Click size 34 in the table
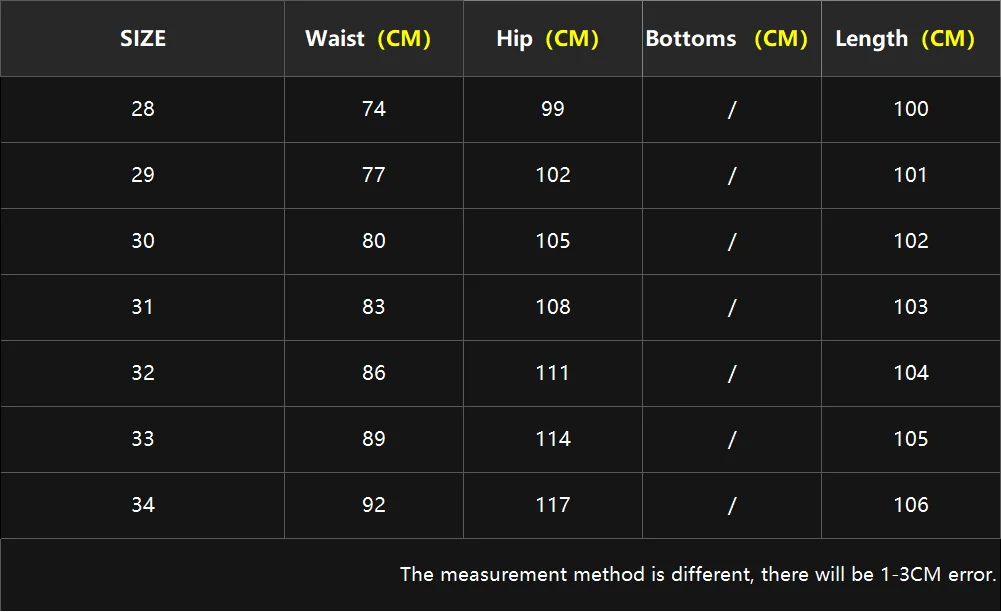This screenshot has width=1001, height=612. click(x=143, y=505)
